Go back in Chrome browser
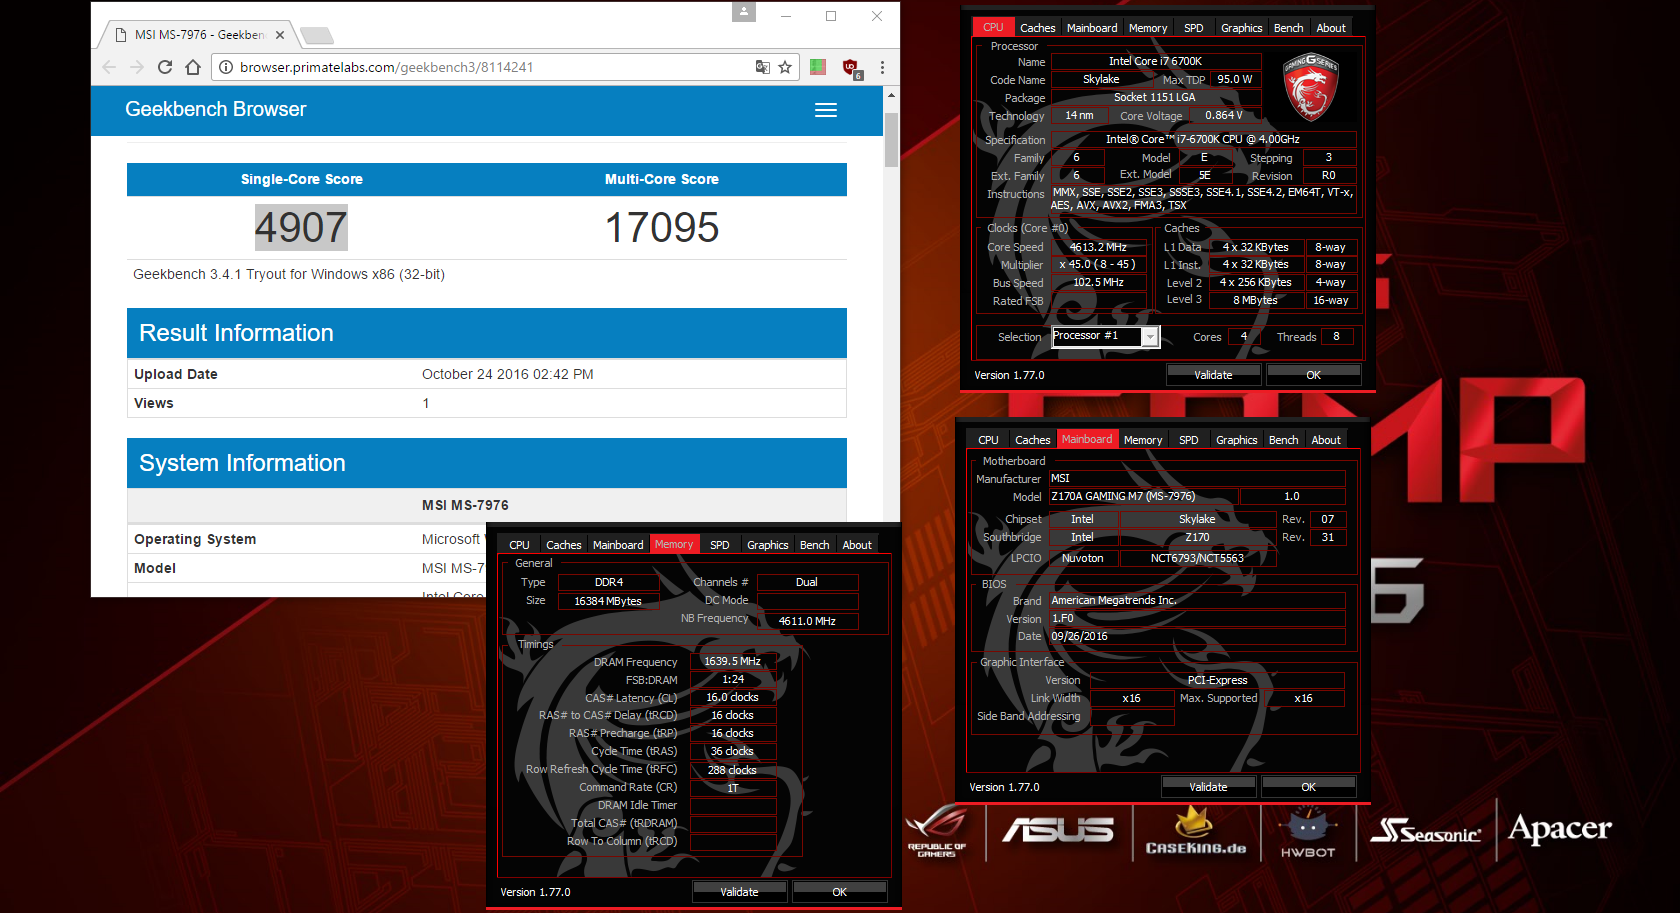Image resolution: width=1680 pixels, height=913 pixels. coord(109,67)
